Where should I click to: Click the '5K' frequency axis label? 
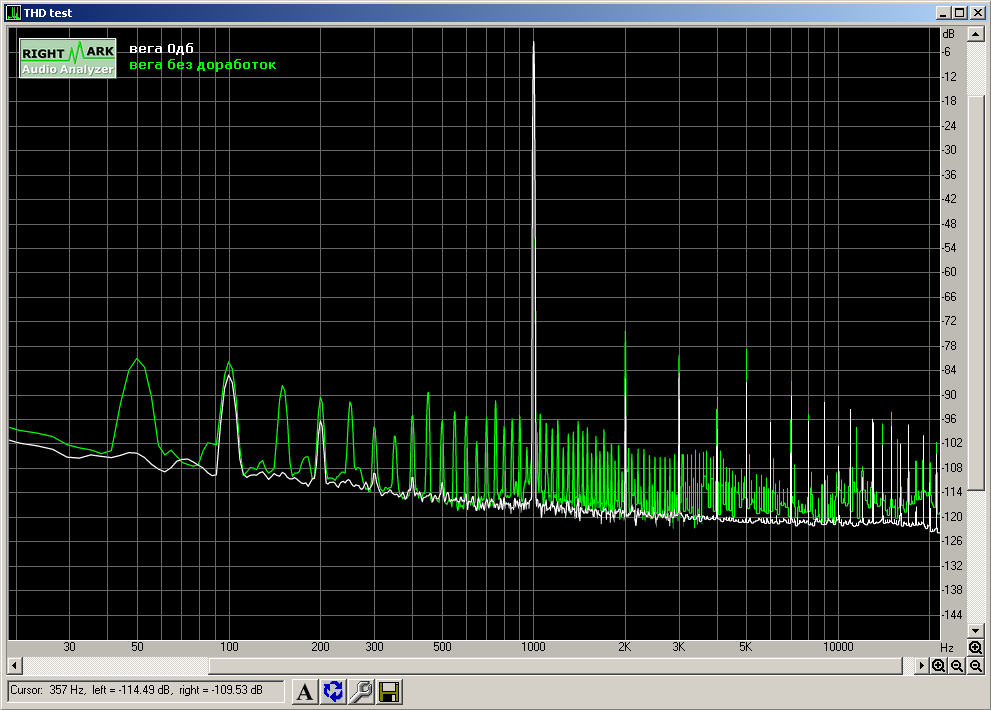click(746, 647)
